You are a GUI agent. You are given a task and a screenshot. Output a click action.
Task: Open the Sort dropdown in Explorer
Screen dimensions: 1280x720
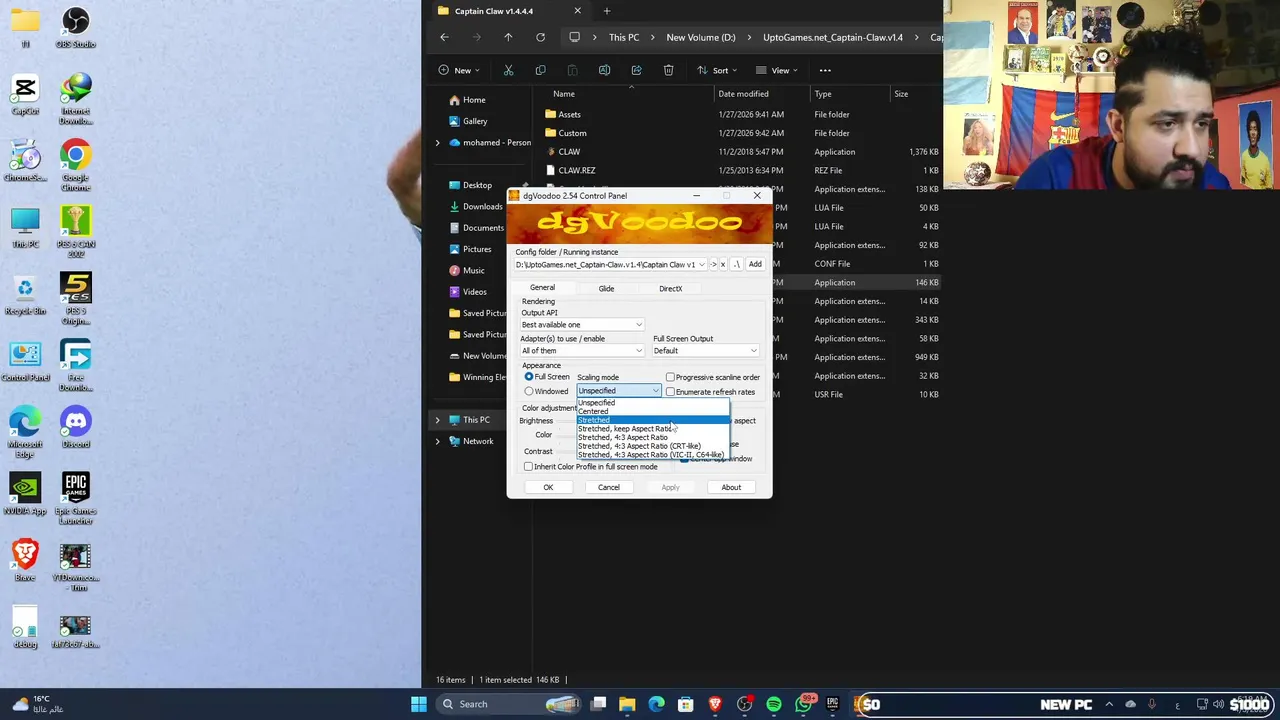pyautogui.click(x=716, y=70)
